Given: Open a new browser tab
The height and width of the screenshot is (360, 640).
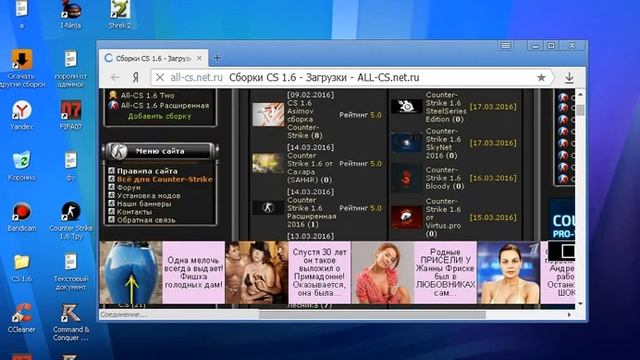Looking at the screenshot, I should point(217,58).
